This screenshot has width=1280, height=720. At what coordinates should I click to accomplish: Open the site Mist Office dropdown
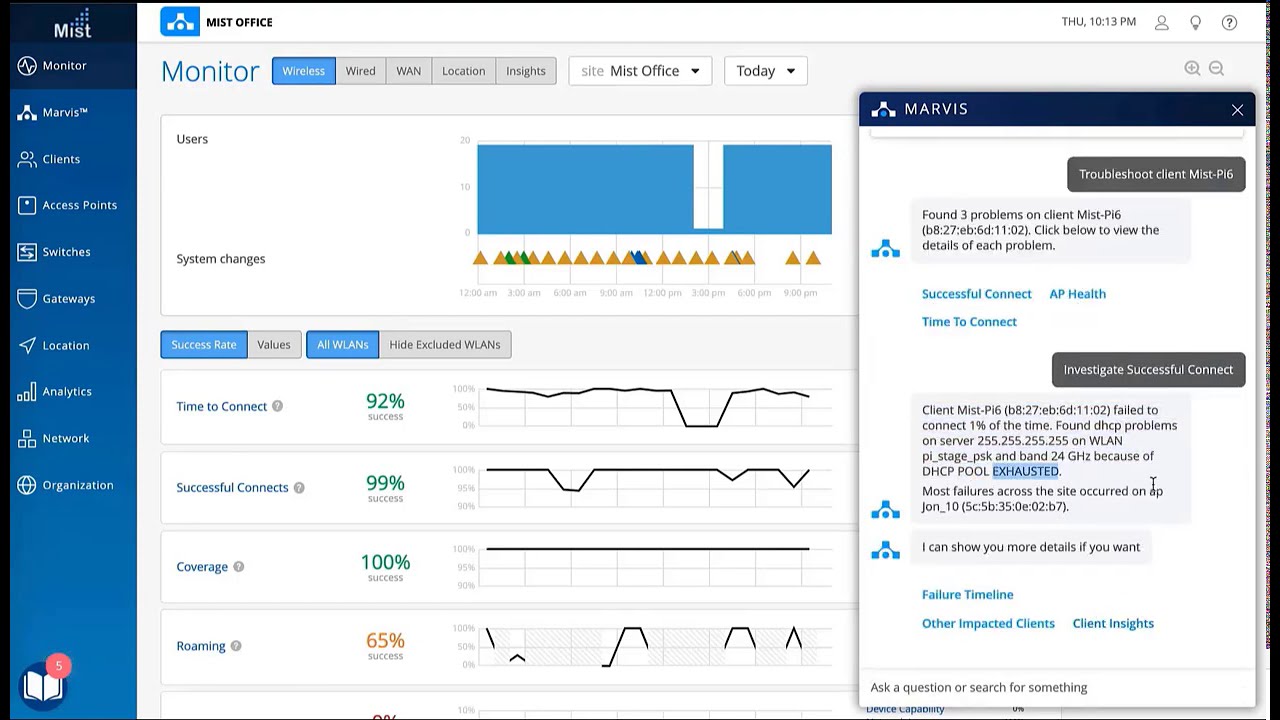click(x=640, y=71)
